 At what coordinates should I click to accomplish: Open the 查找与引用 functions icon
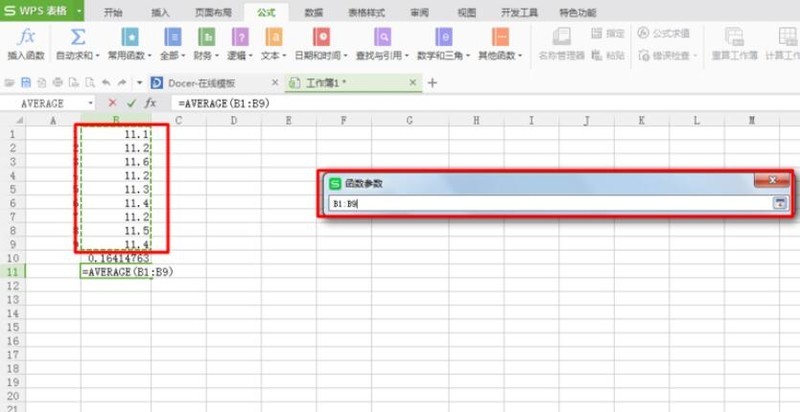point(382,37)
